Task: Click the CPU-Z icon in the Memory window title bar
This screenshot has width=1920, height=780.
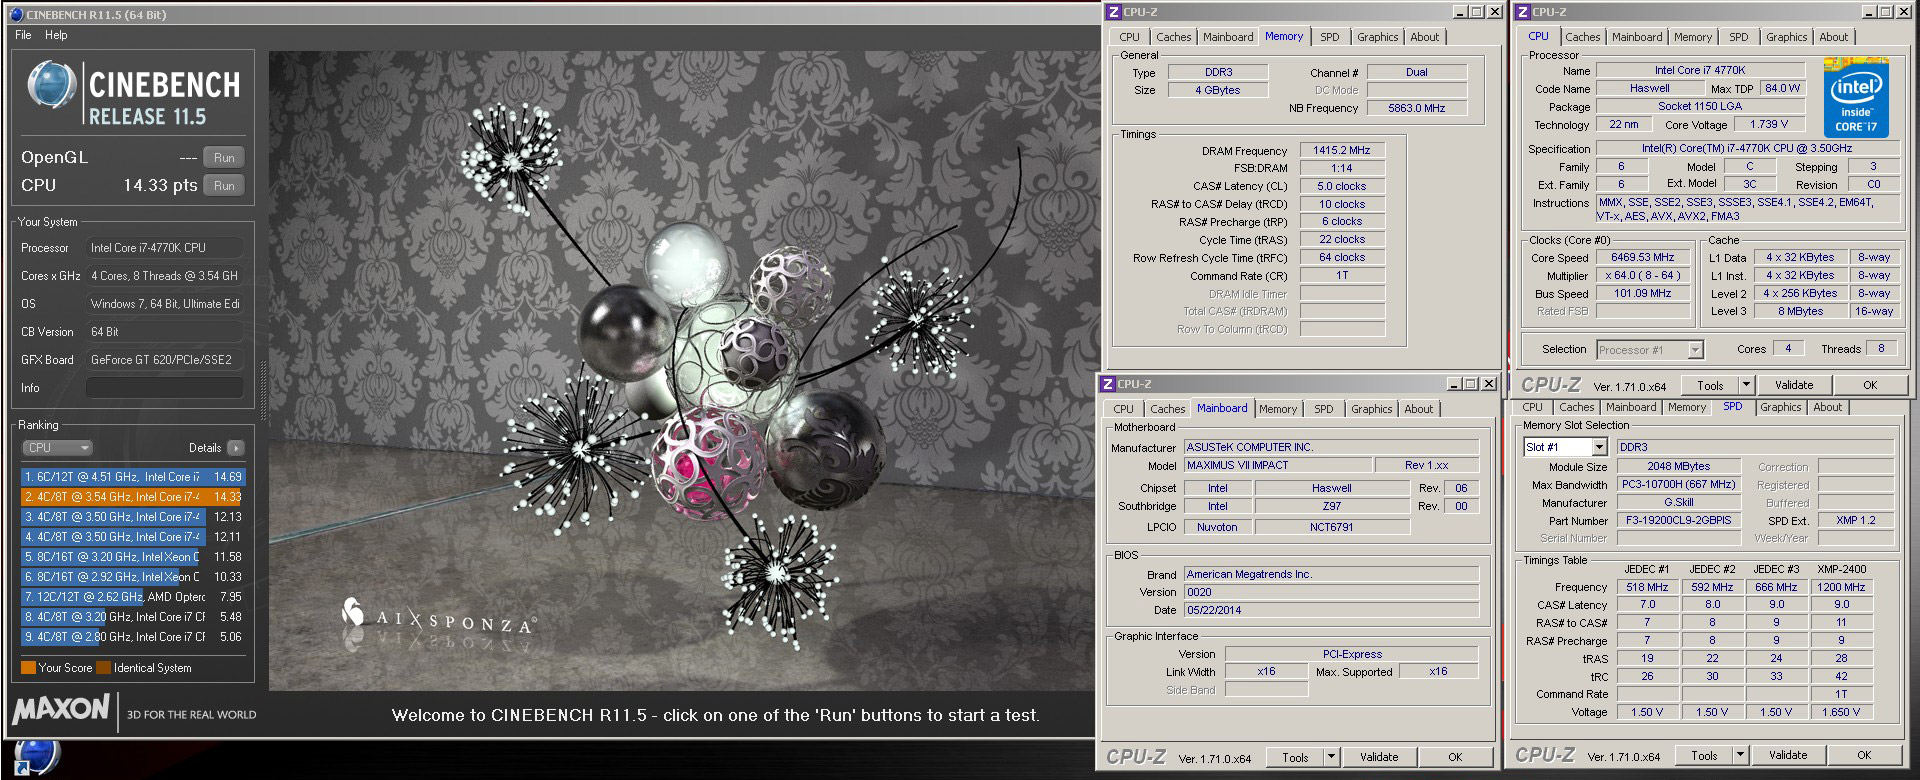Action: click(x=1112, y=12)
